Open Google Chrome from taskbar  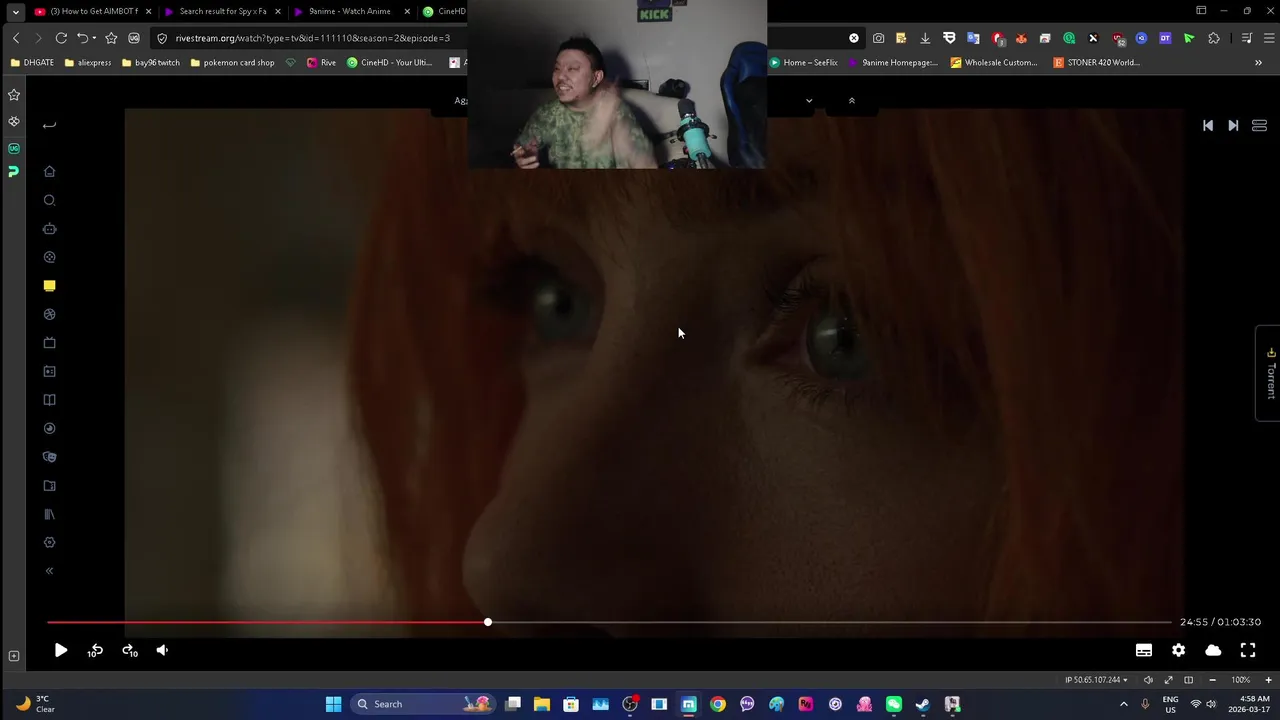click(x=718, y=704)
